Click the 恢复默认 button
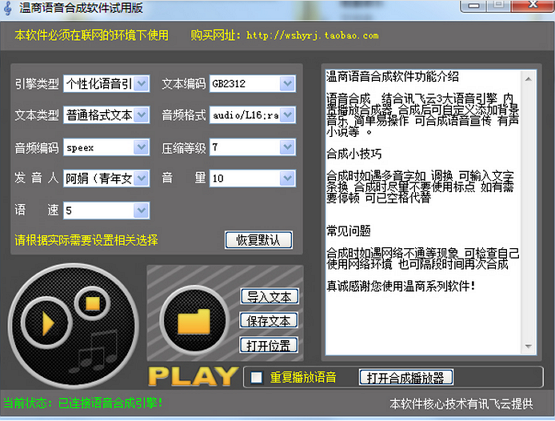Screen dimensions: 555x421 click(x=258, y=240)
